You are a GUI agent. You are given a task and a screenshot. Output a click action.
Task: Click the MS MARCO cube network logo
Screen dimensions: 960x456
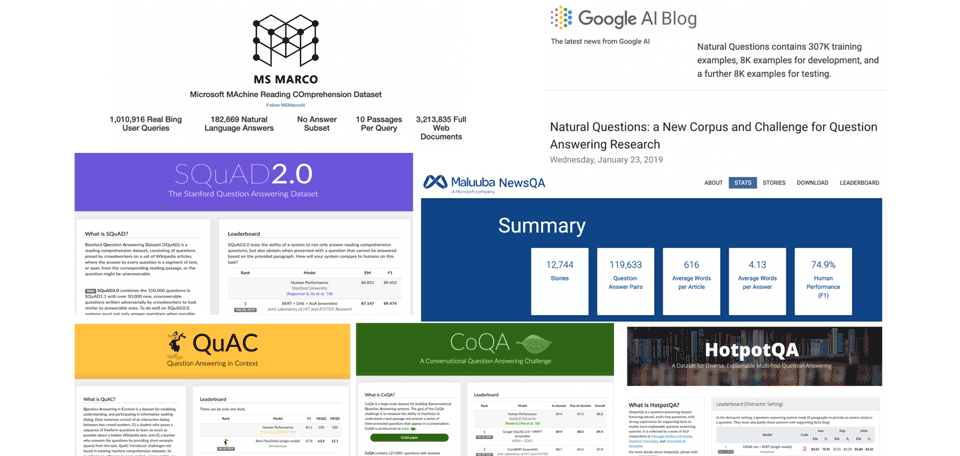pyautogui.click(x=285, y=41)
